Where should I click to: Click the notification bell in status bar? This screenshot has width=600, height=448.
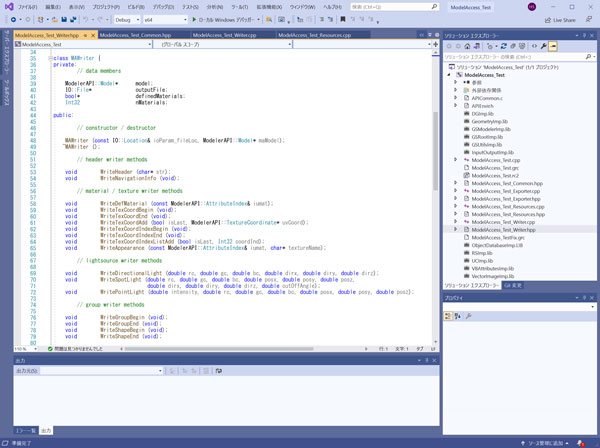pos(580,442)
